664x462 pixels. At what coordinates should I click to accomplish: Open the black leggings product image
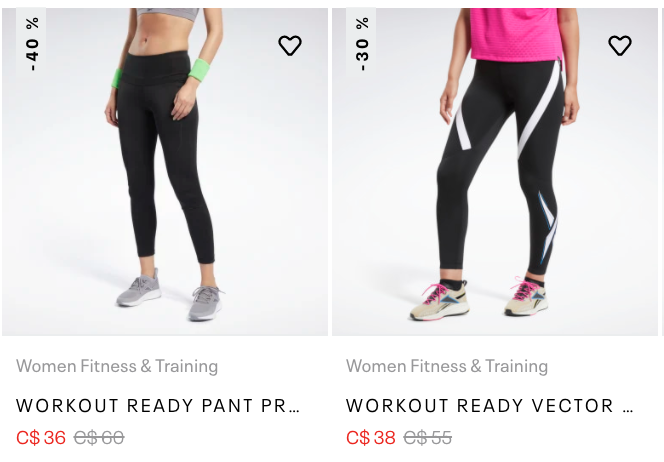point(165,172)
